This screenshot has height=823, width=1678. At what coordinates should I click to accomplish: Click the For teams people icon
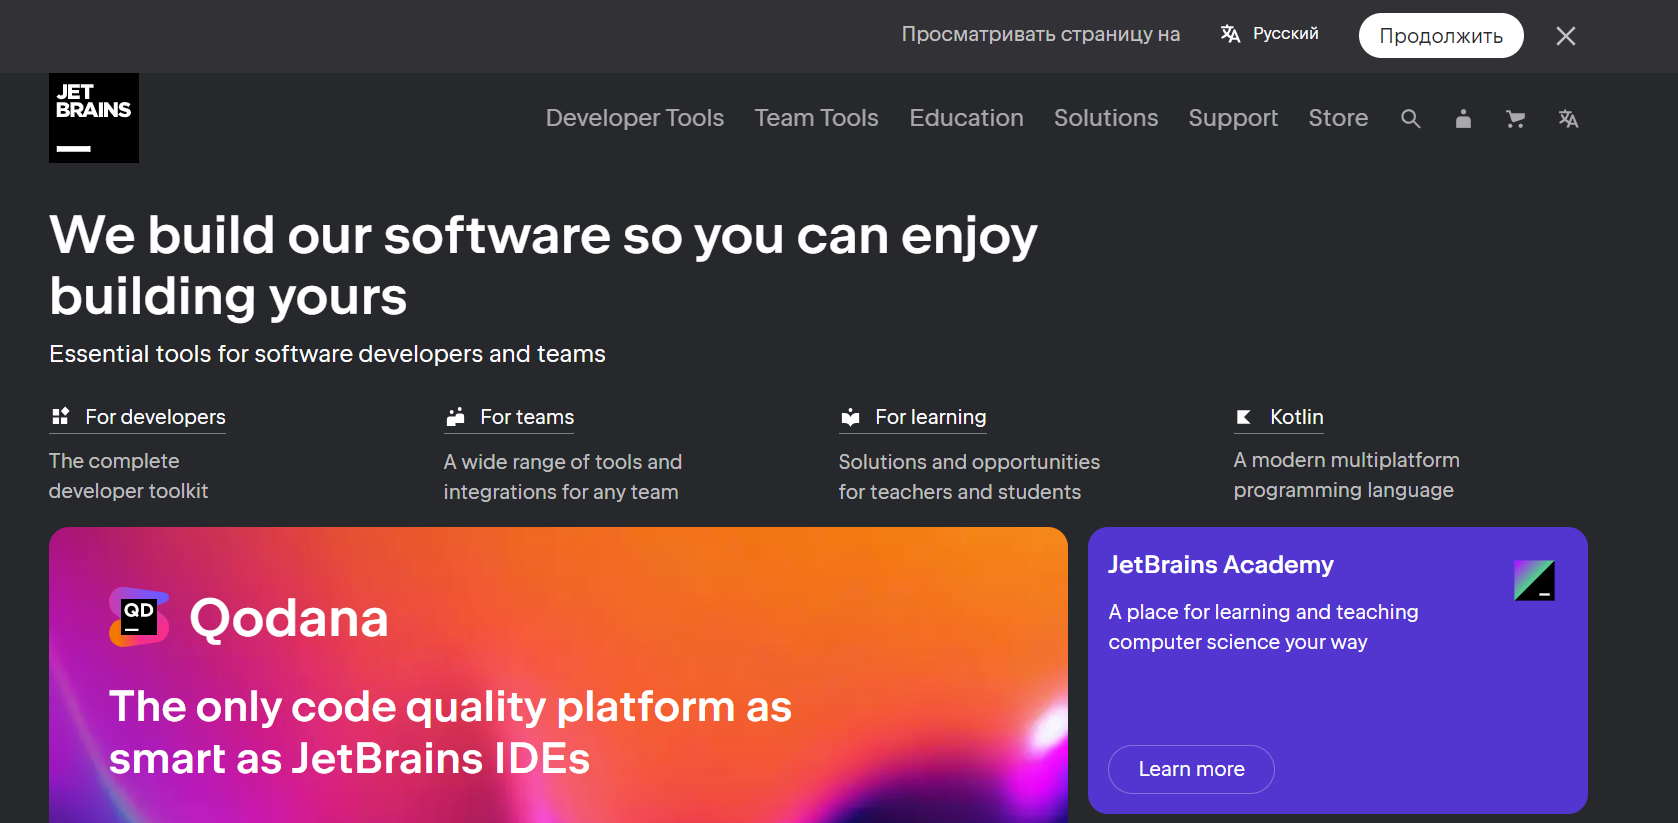[456, 416]
